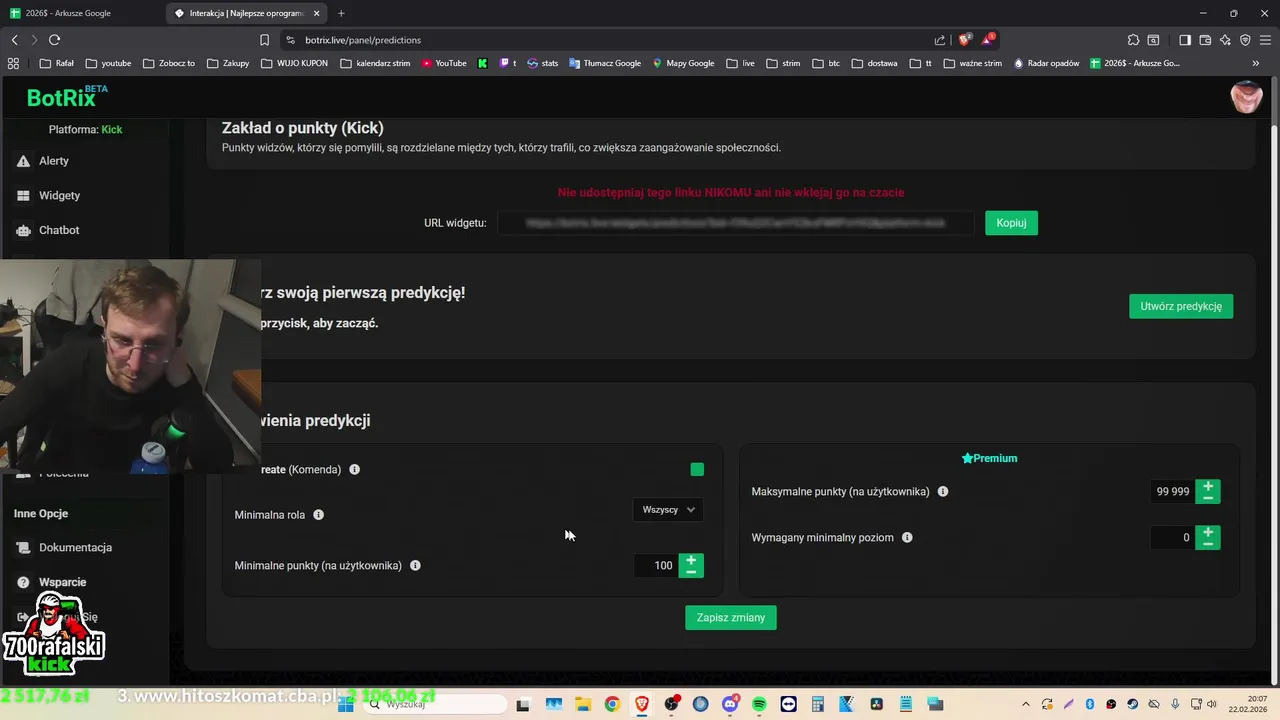Image resolution: width=1280 pixels, height=720 pixels.
Task: Open the Zobocz to bookmarks folder
Action: 169,63
